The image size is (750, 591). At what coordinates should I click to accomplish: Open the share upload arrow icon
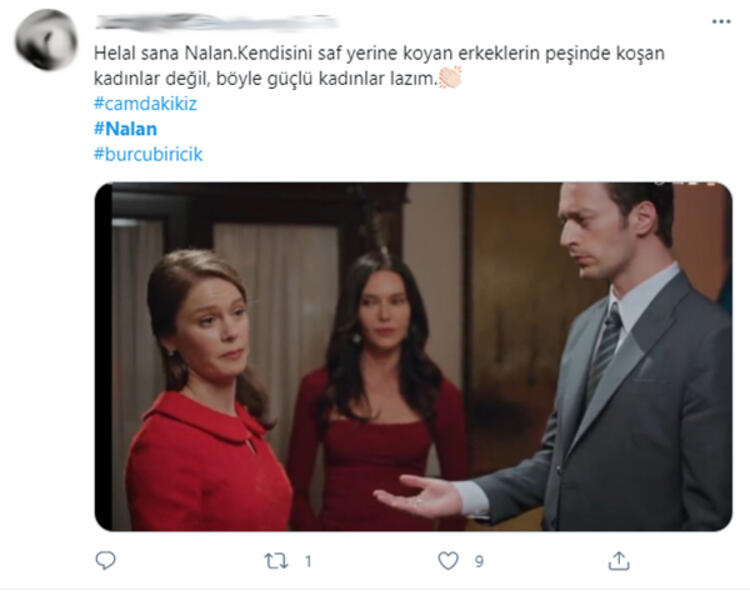(618, 560)
